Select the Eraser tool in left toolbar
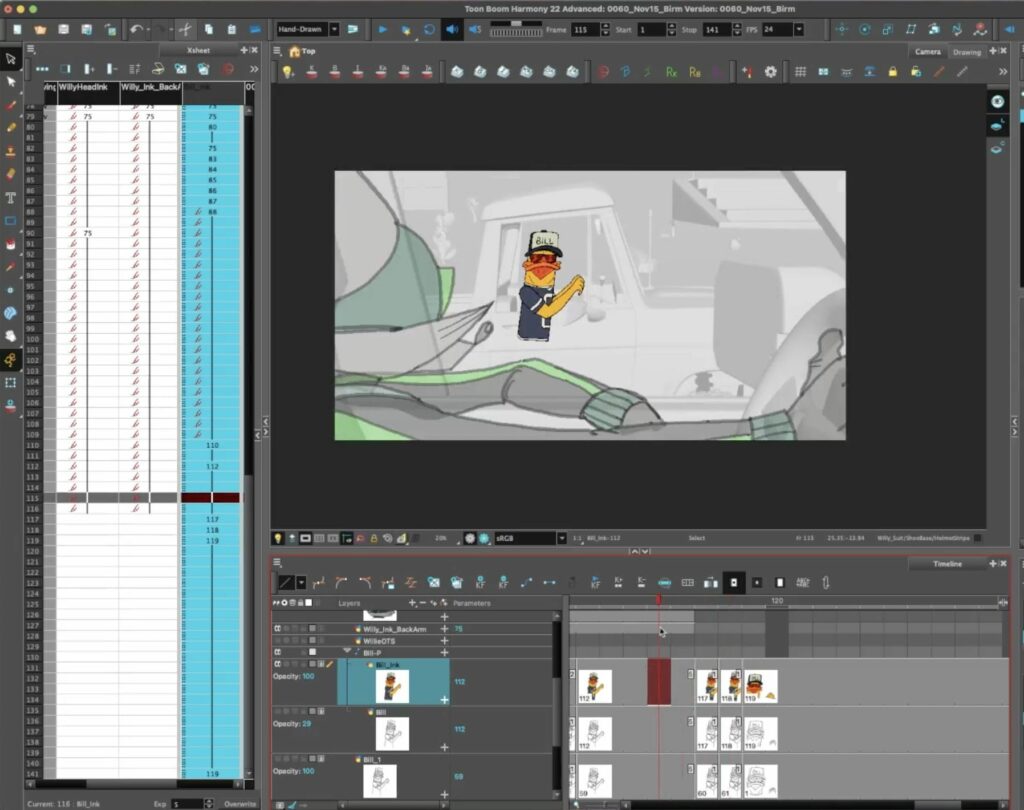1024x810 pixels. [10, 174]
